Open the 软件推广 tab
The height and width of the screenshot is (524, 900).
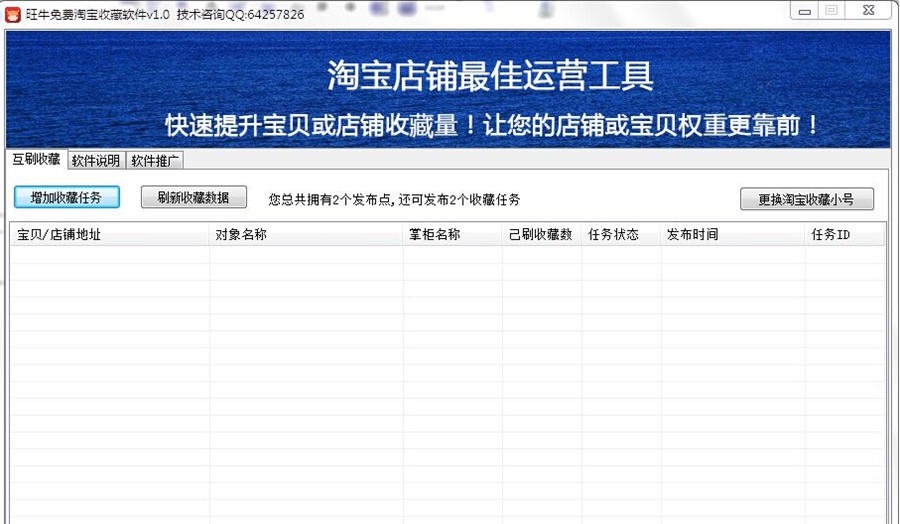(x=154, y=161)
